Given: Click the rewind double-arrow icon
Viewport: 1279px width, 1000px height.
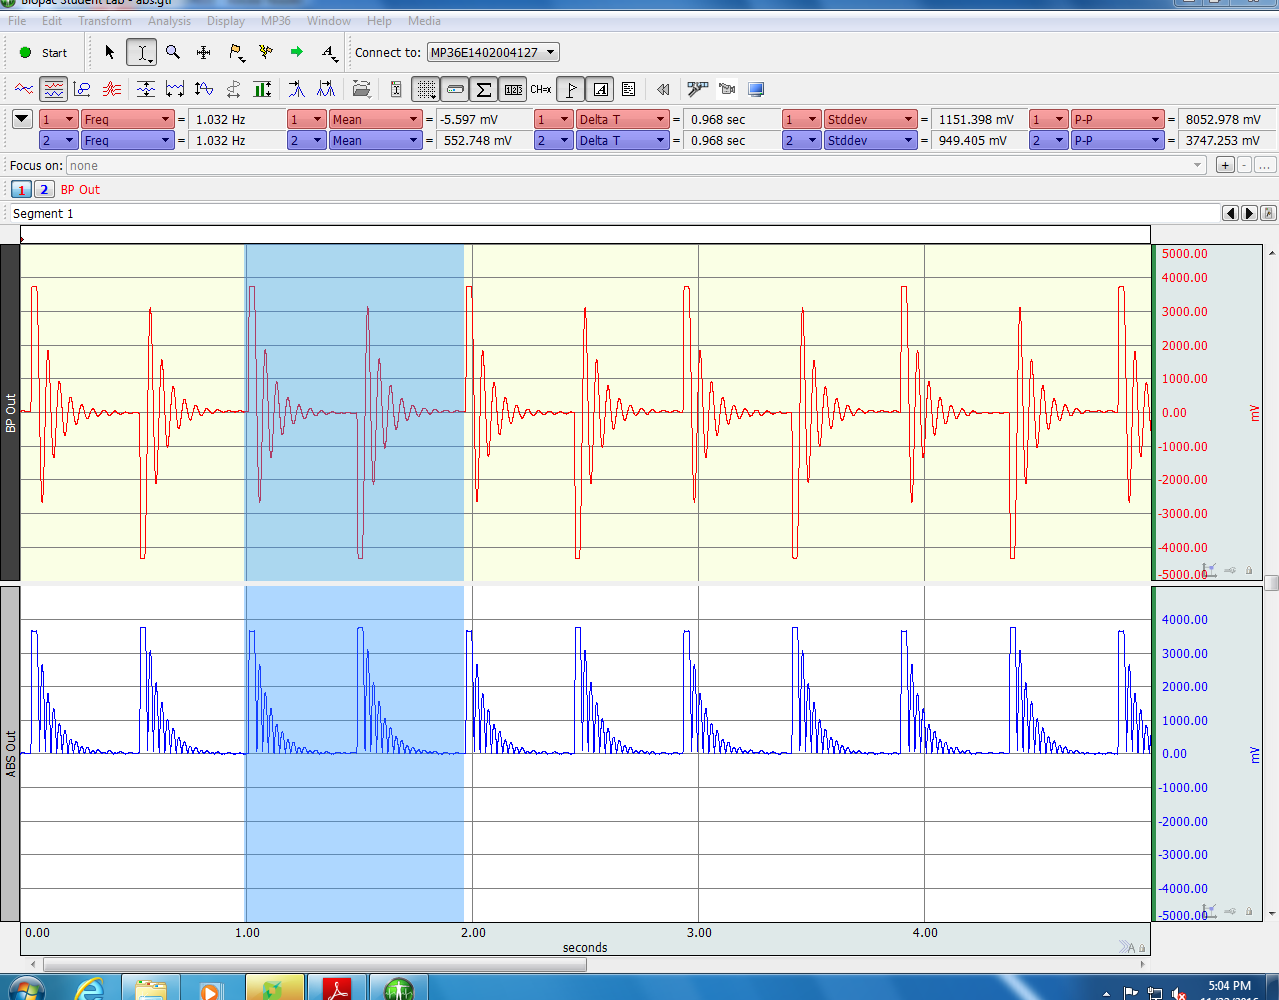Looking at the screenshot, I should tap(662, 89).
